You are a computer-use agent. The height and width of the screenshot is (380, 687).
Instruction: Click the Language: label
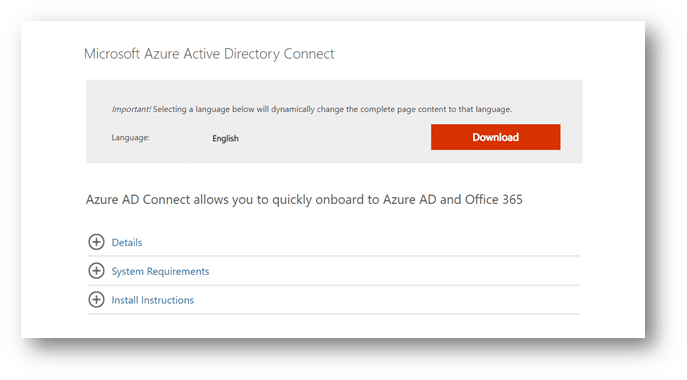[x=131, y=138]
